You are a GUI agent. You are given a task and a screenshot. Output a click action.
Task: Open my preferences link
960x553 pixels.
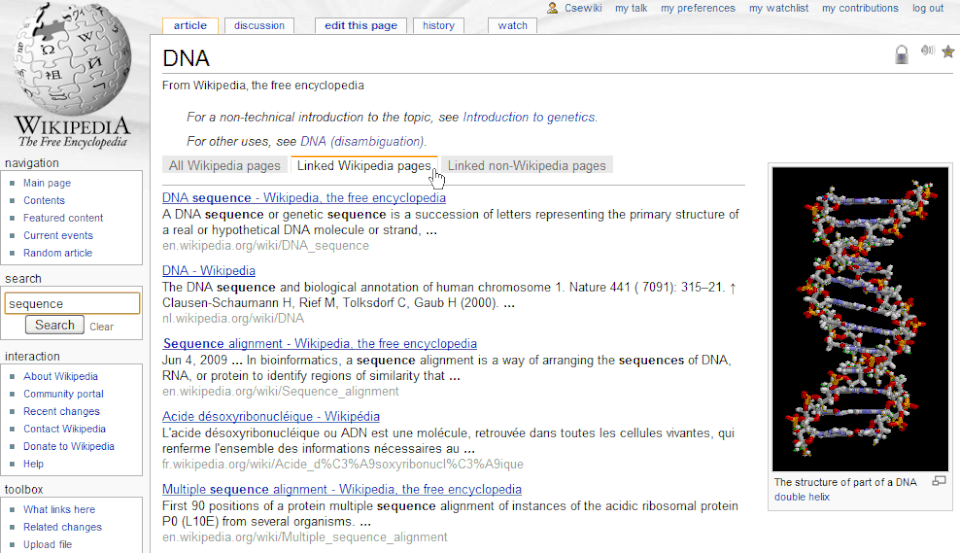click(698, 8)
